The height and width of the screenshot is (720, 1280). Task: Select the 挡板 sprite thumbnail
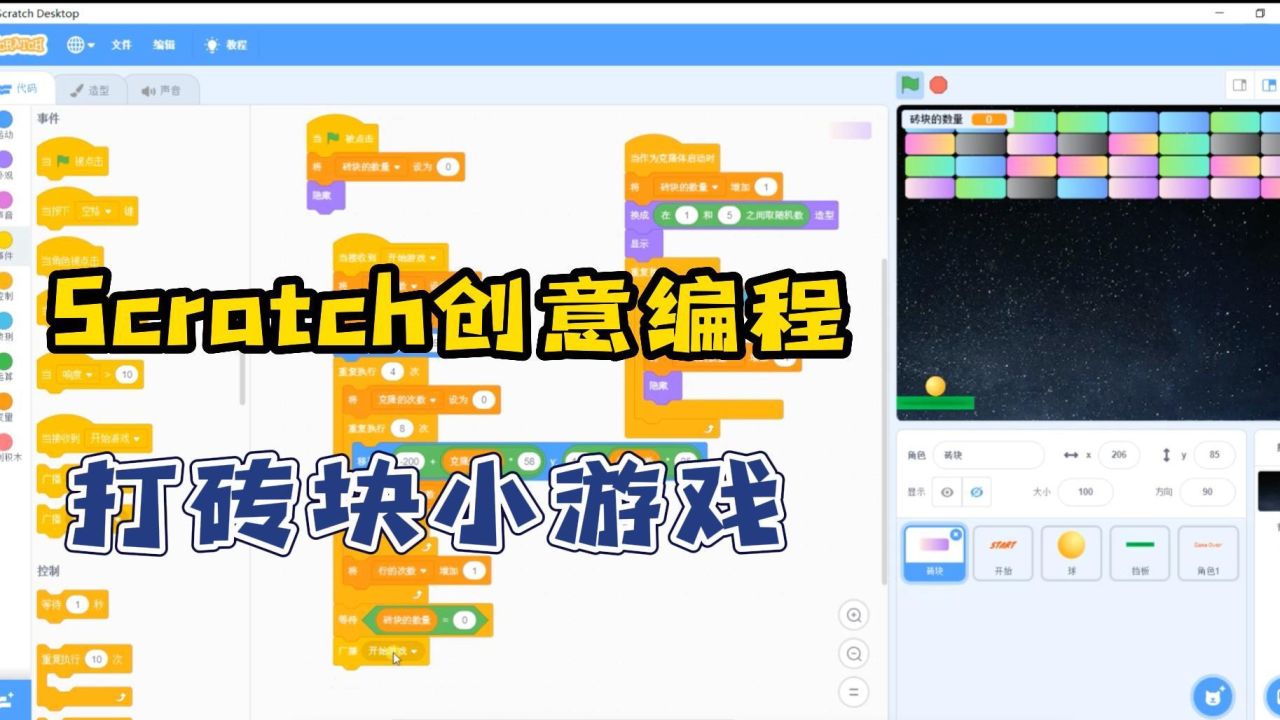(x=1139, y=555)
